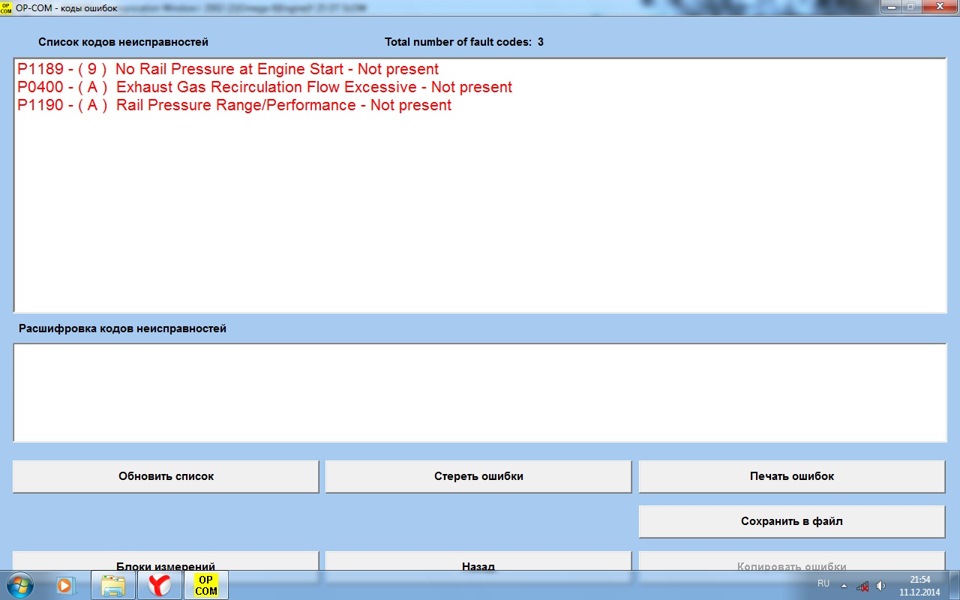Click the Стереть ошибки button
The image size is (960, 600).
[478, 476]
